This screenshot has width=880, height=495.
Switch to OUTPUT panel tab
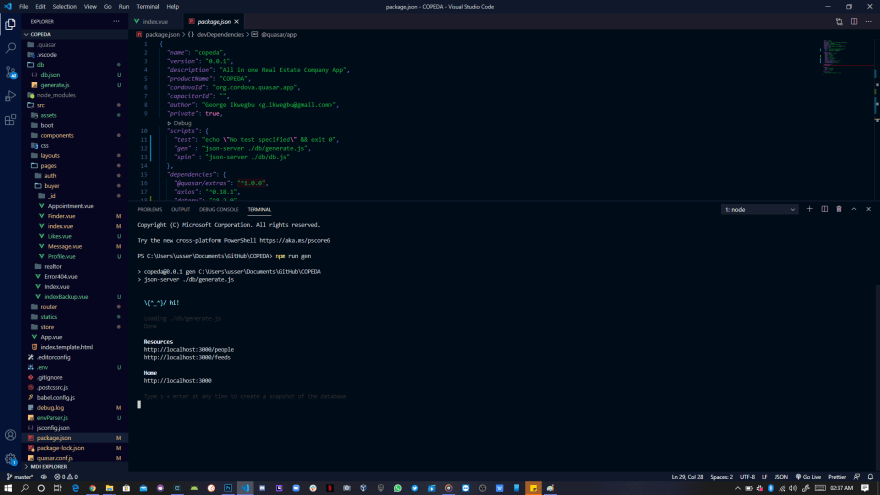click(x=180, y=209)
